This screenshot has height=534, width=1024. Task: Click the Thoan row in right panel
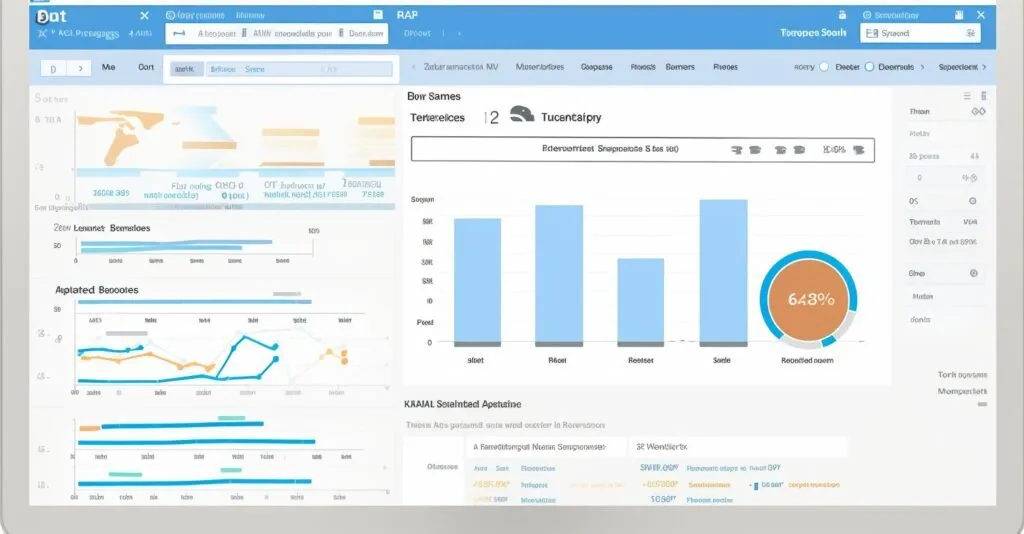pos(947,112)
